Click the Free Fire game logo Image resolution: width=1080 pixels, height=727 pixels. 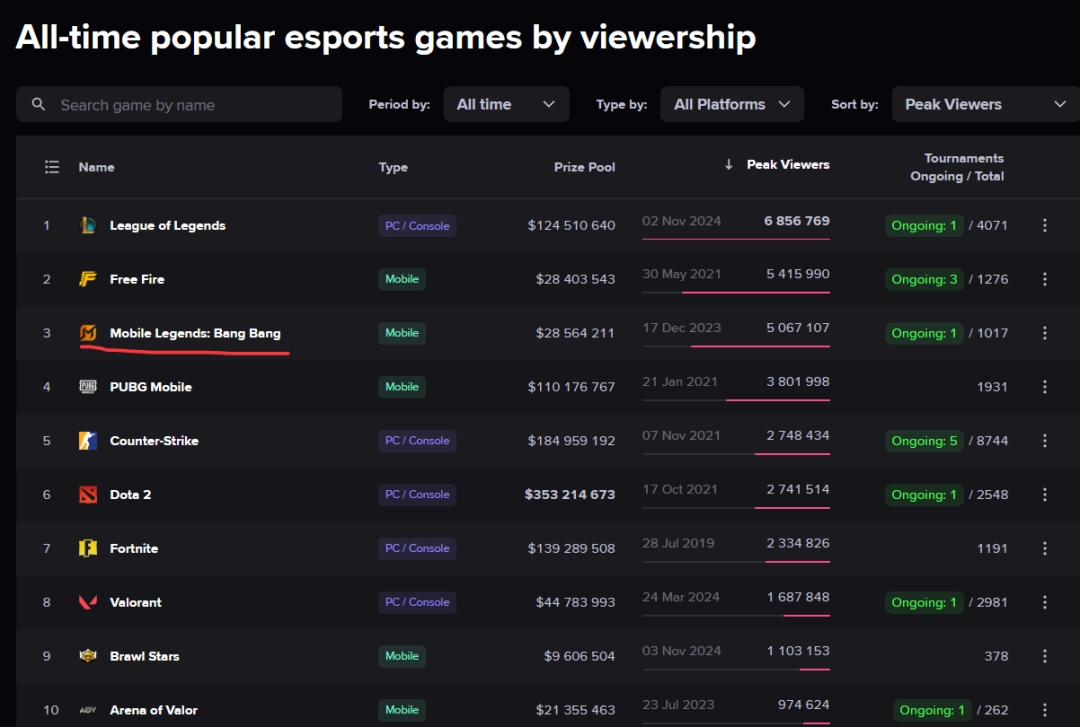click(88, 280)
